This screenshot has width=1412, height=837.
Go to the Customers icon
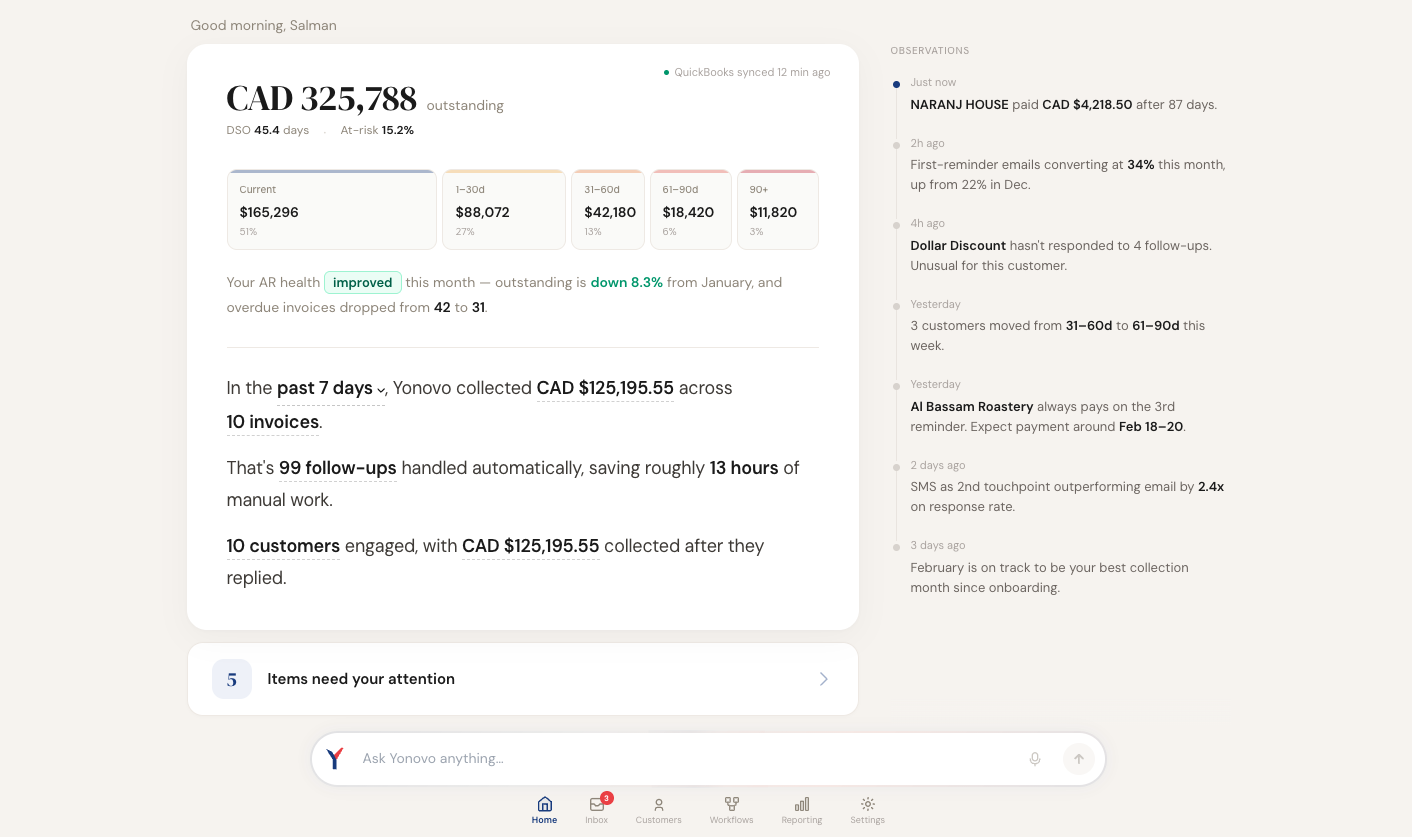658,804
